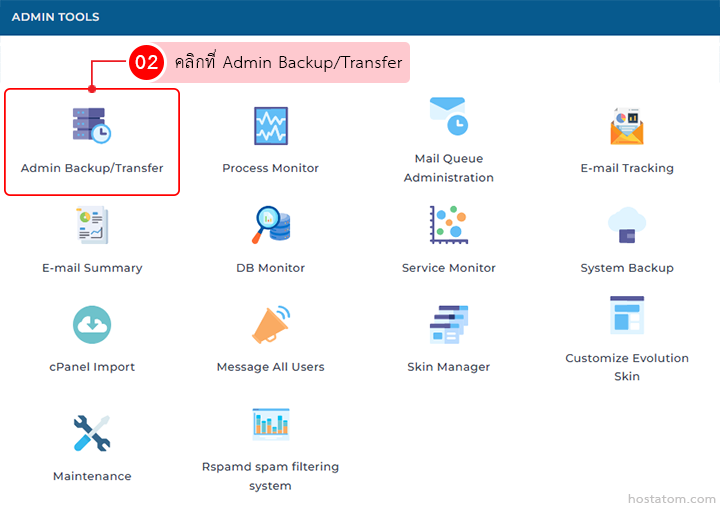Open the Skin Manager layers icon

point(448,324)
